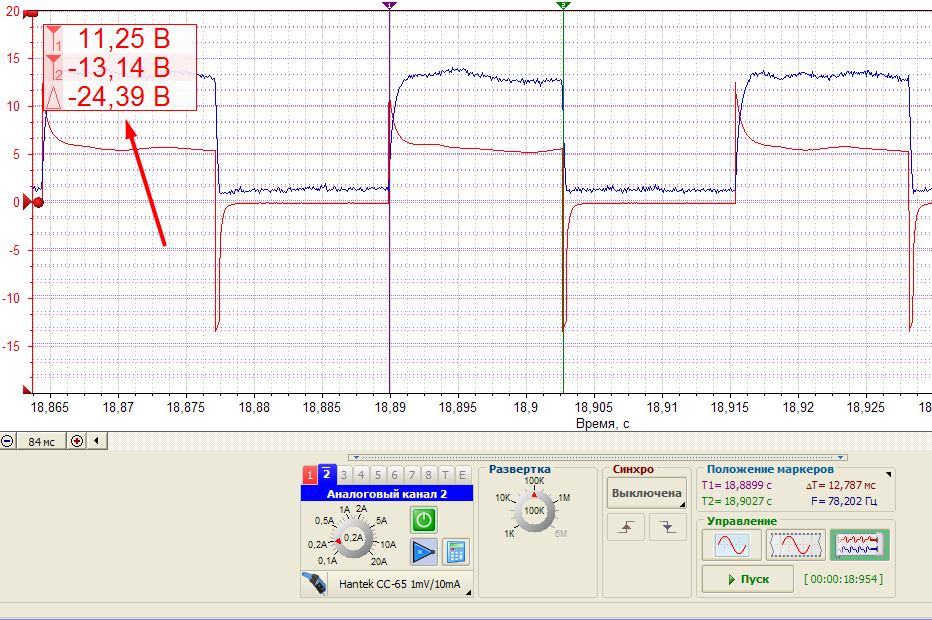
Task: Click the panel collapse bar right arrow
Action: tap(841, 457)
